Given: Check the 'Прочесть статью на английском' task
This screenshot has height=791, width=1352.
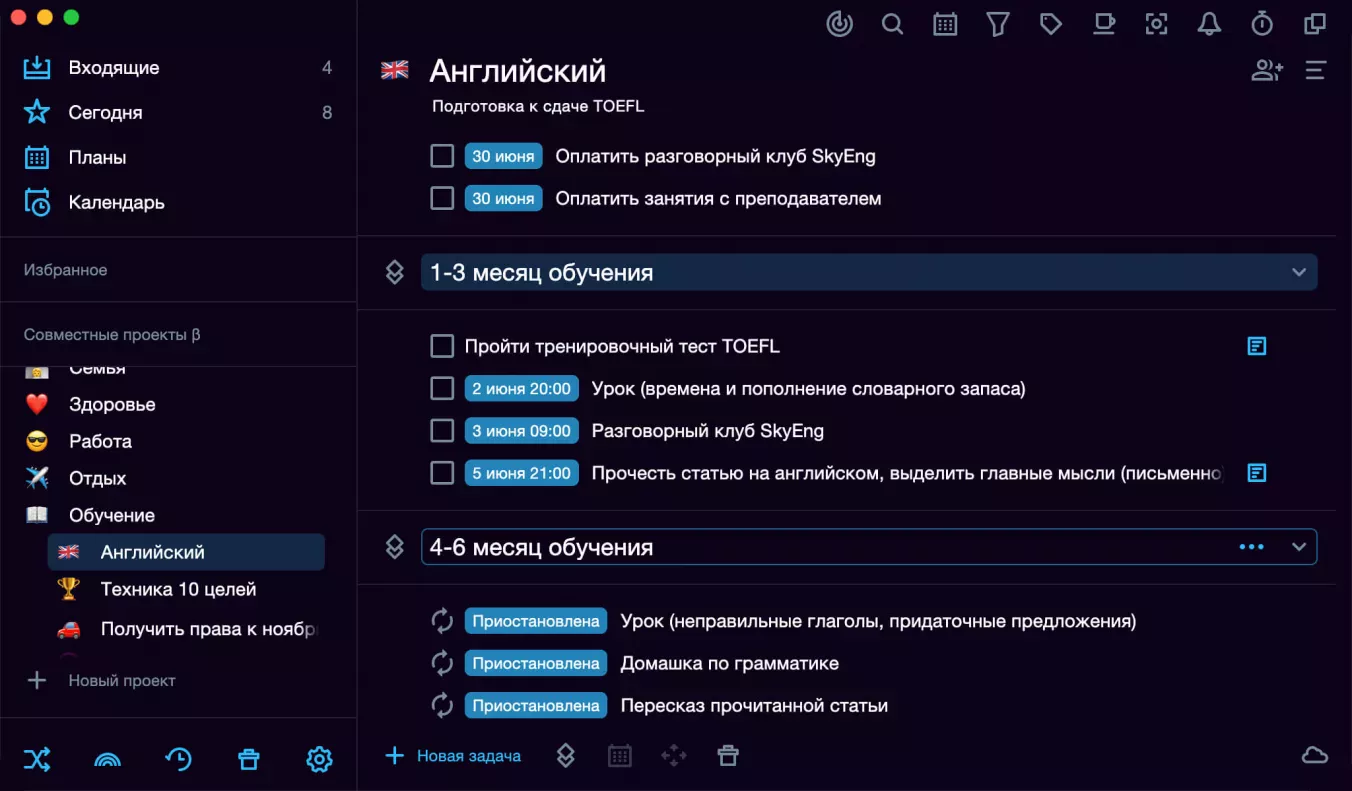Looking at the screenshot, I should coord(442,473).
